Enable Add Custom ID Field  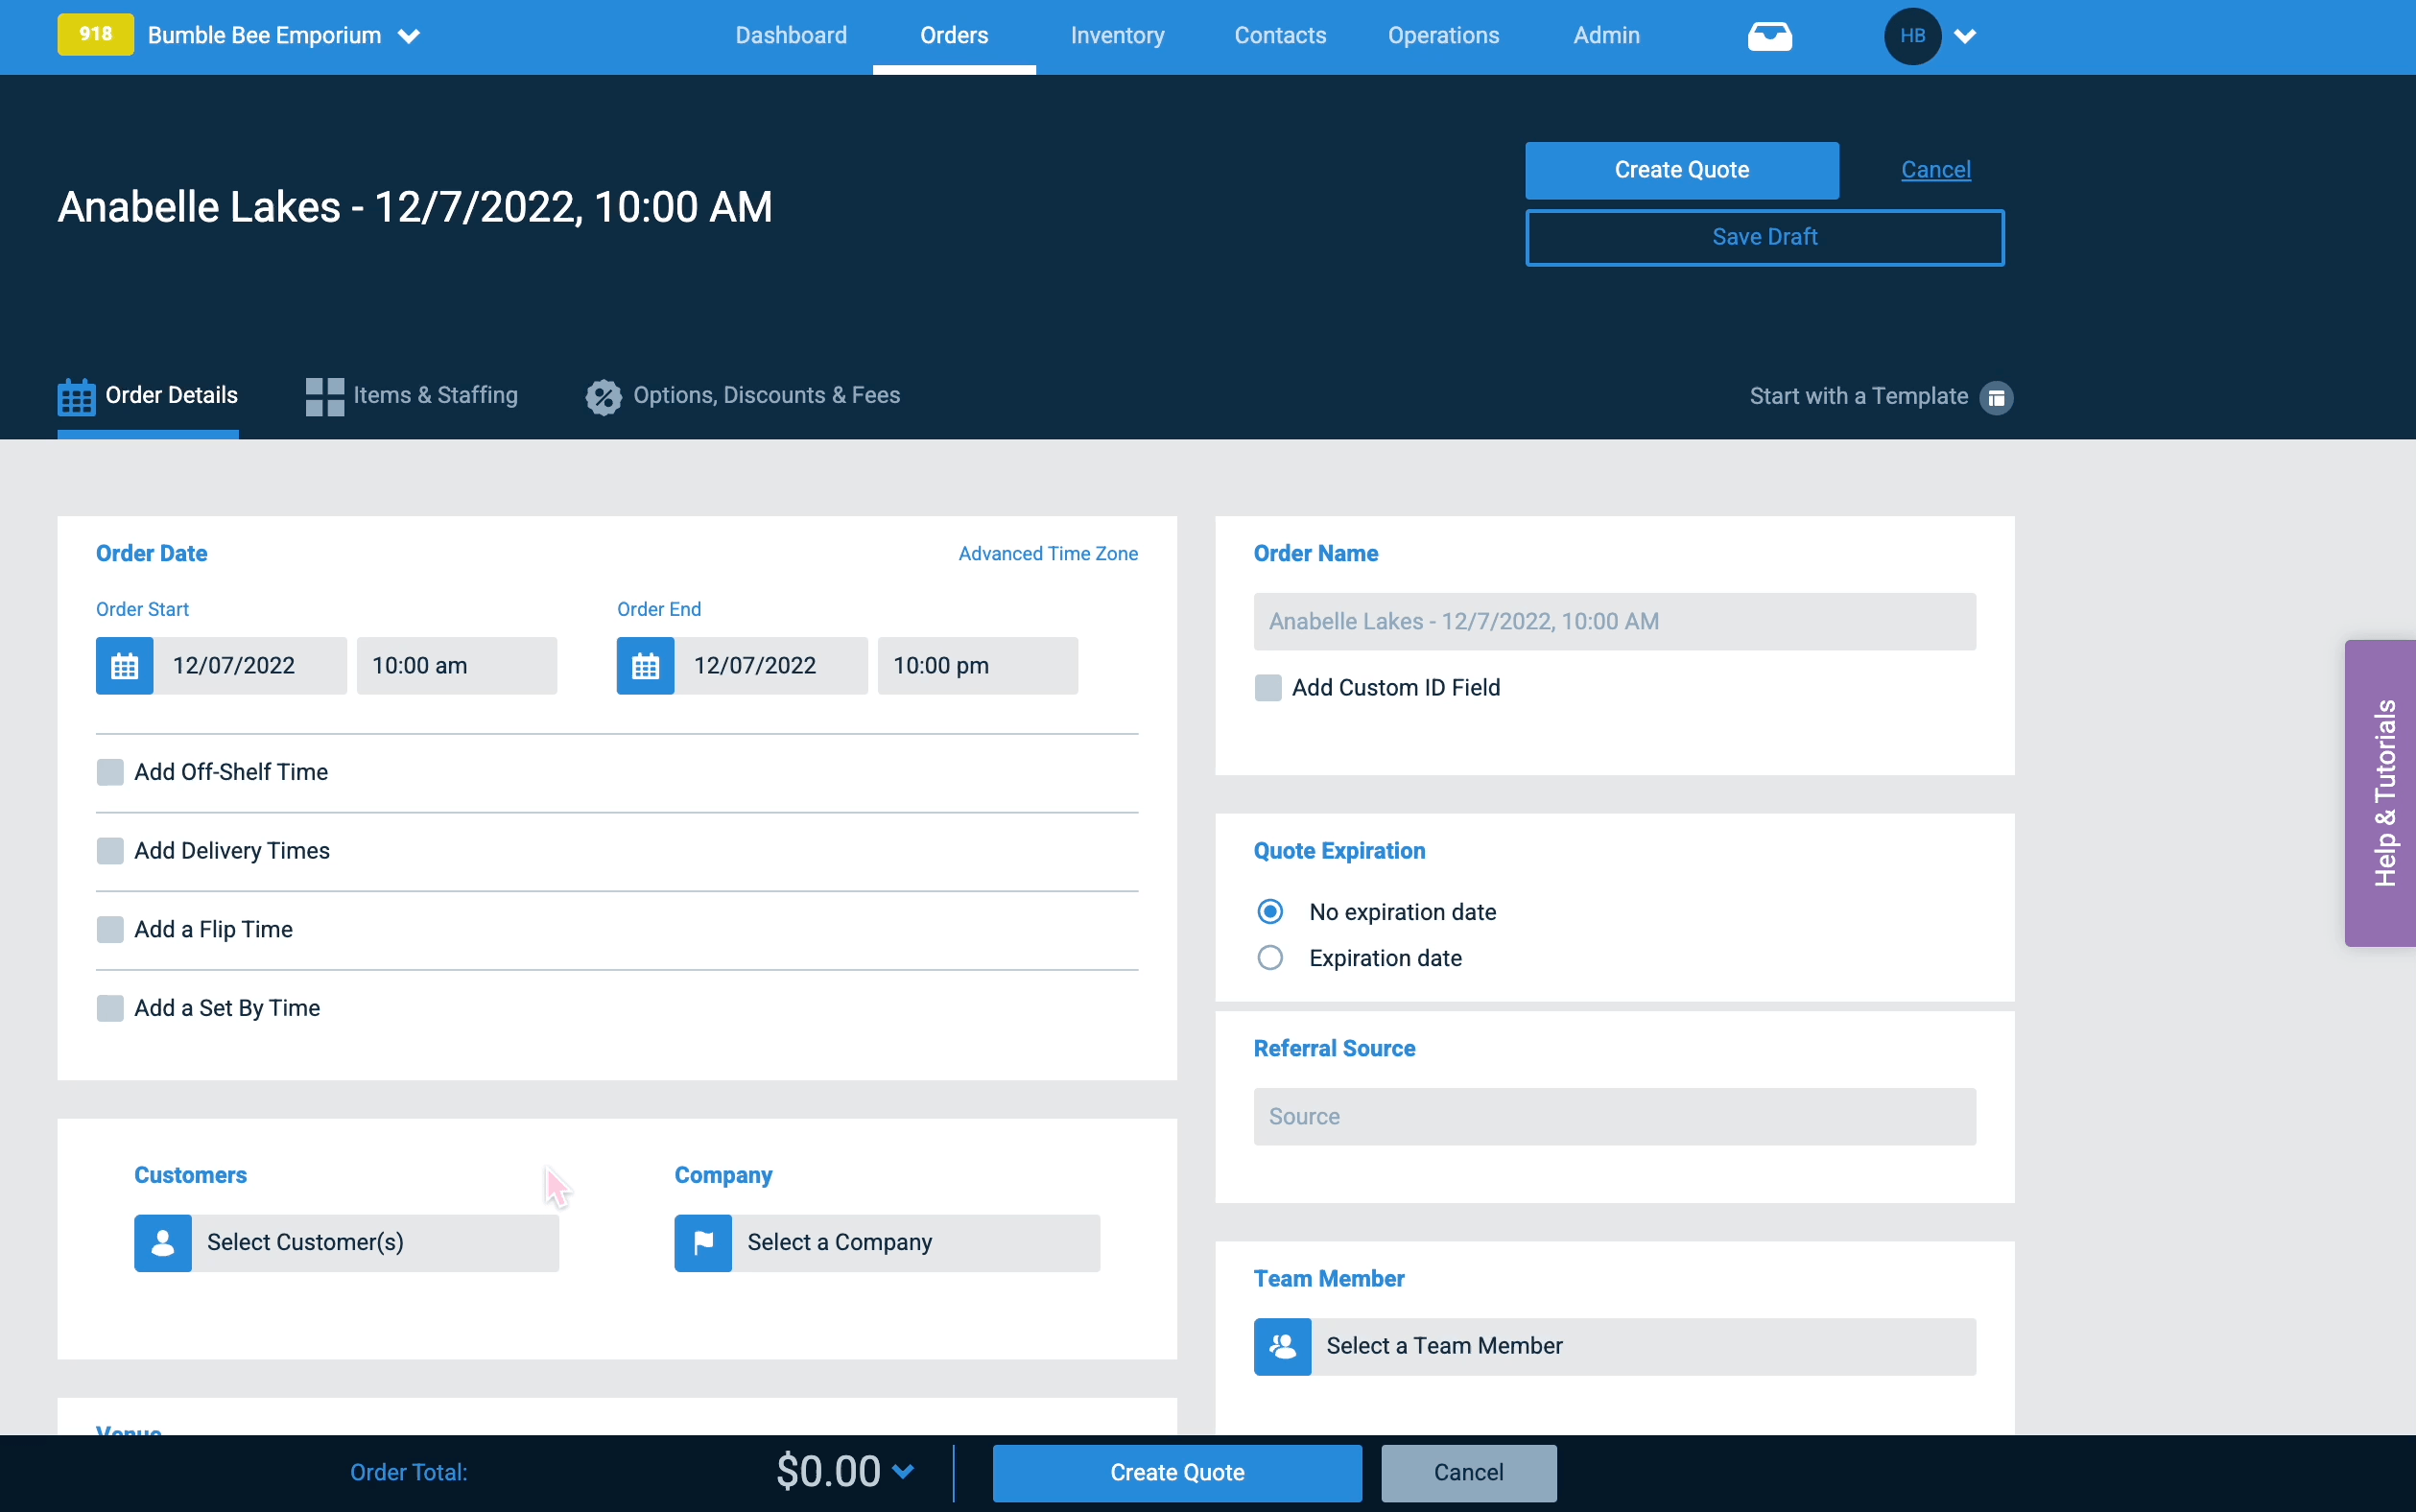(1268, 688)
